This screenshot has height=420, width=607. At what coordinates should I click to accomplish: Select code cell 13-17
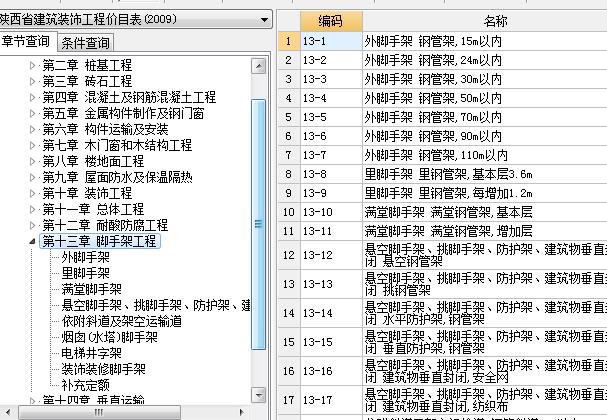click(331, 400)
